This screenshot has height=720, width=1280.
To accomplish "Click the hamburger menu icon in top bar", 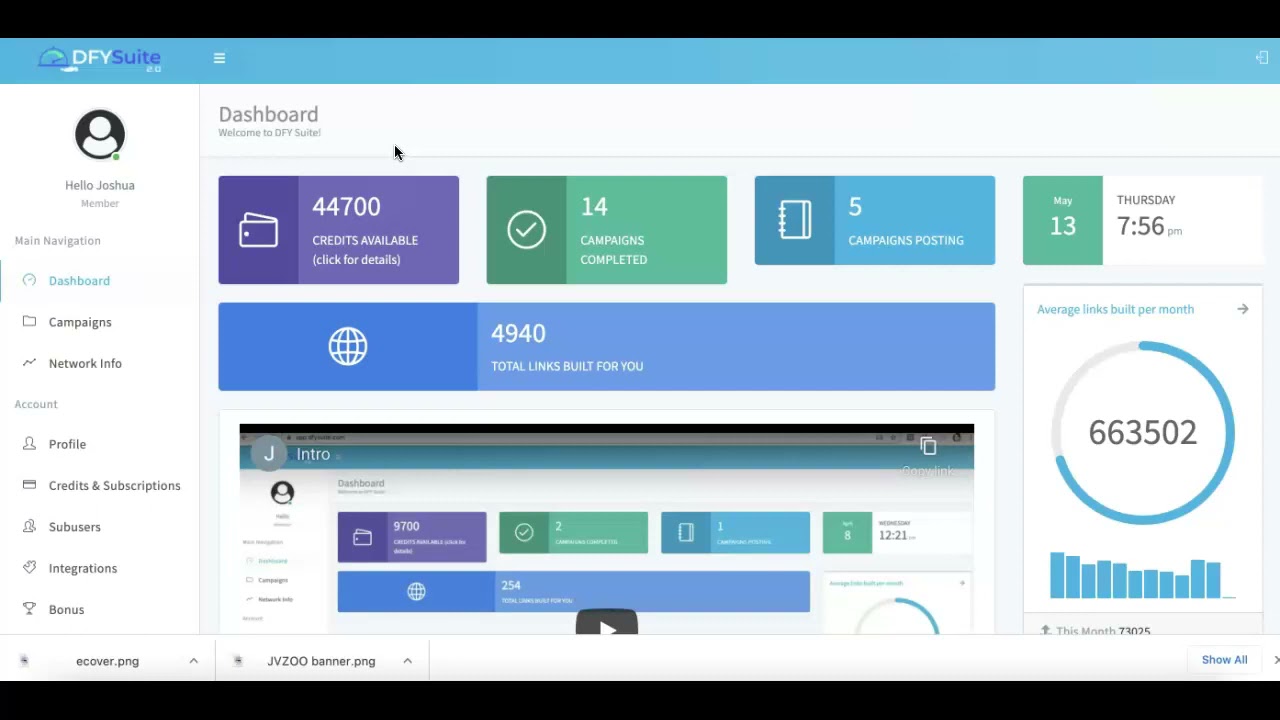I will (219, 58).
